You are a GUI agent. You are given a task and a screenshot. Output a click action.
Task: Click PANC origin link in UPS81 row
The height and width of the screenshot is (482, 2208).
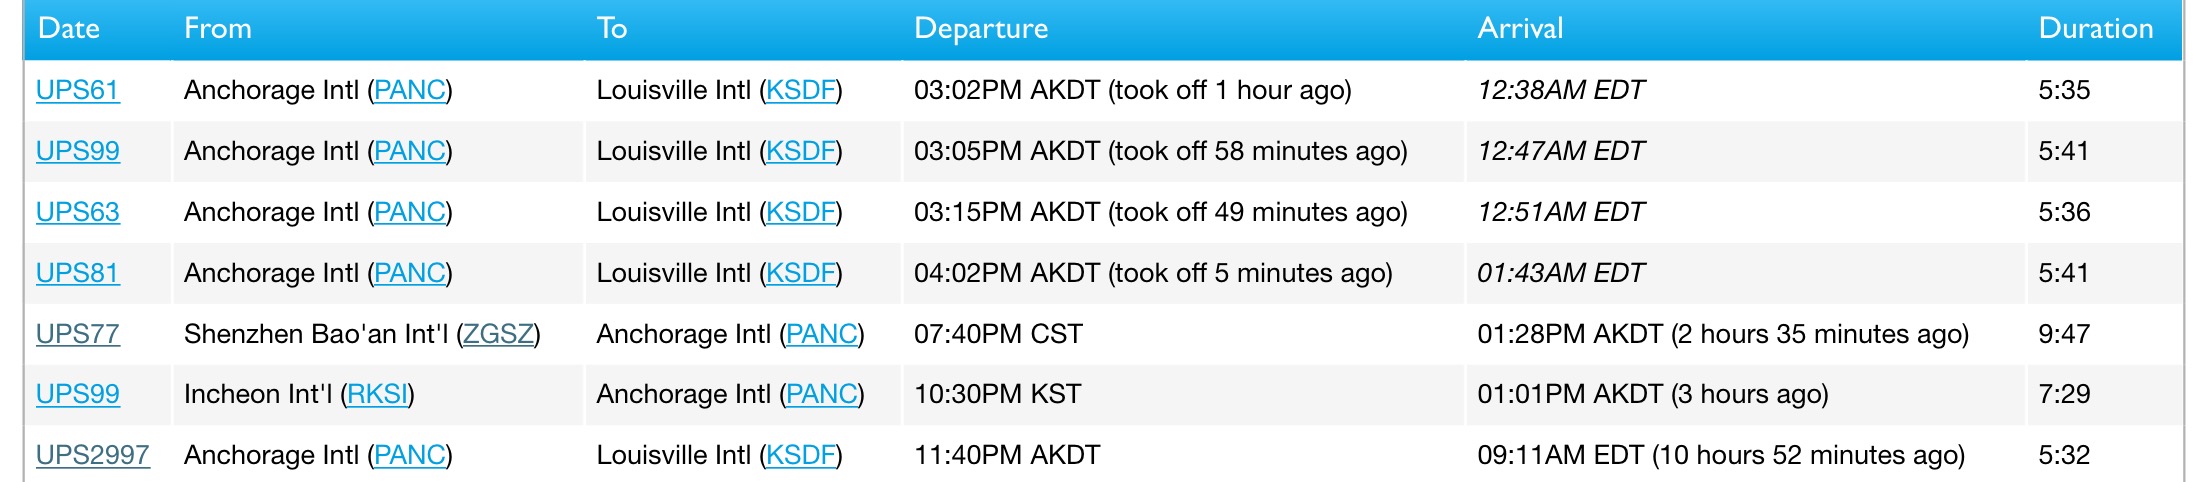coord(410,273)
